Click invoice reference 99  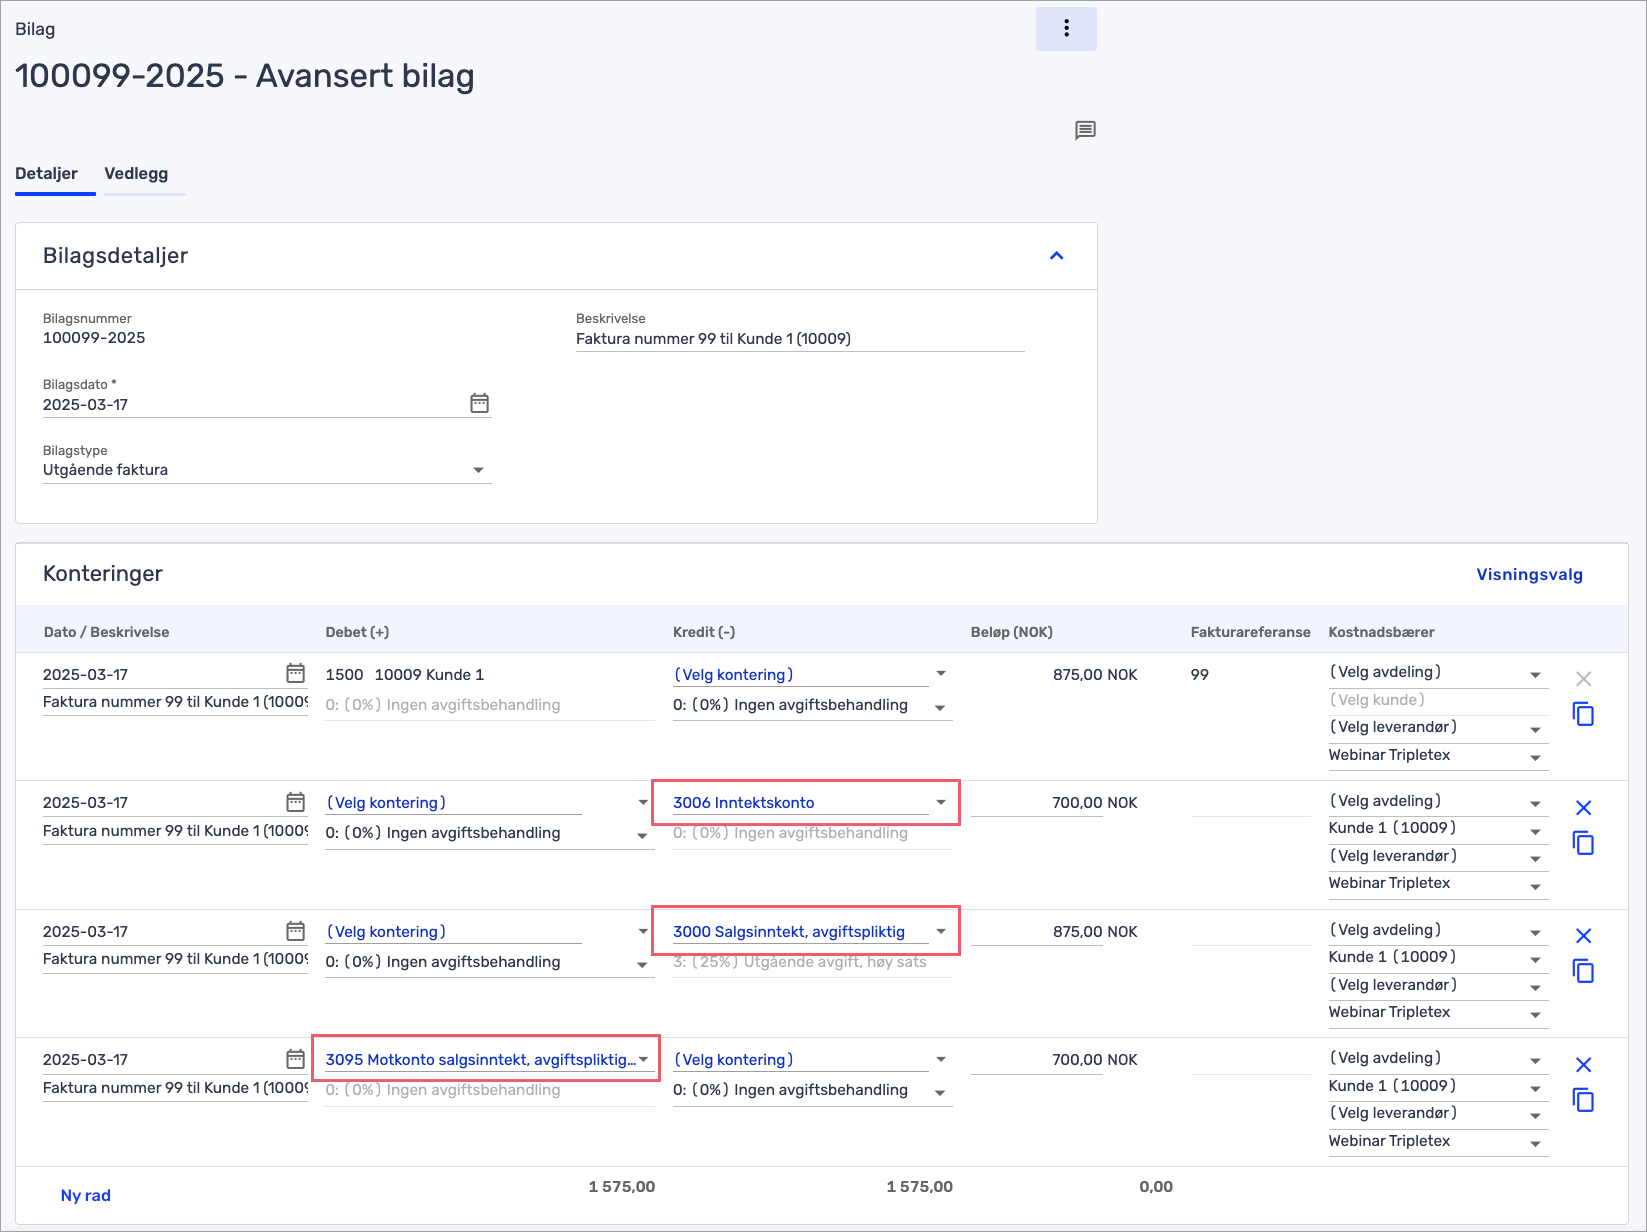pos(1200,675)
